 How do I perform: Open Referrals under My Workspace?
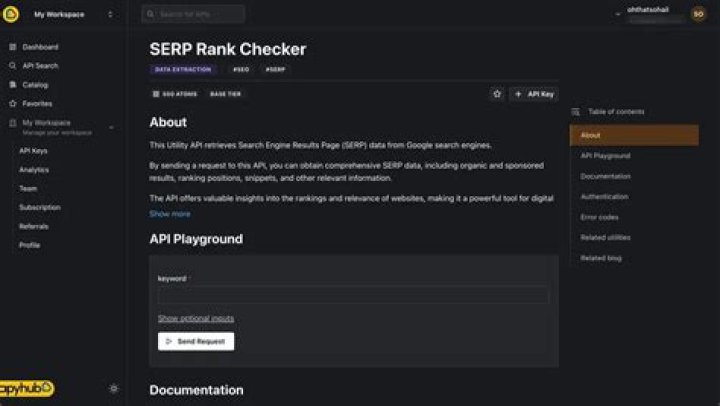click(x=34, y=226)
